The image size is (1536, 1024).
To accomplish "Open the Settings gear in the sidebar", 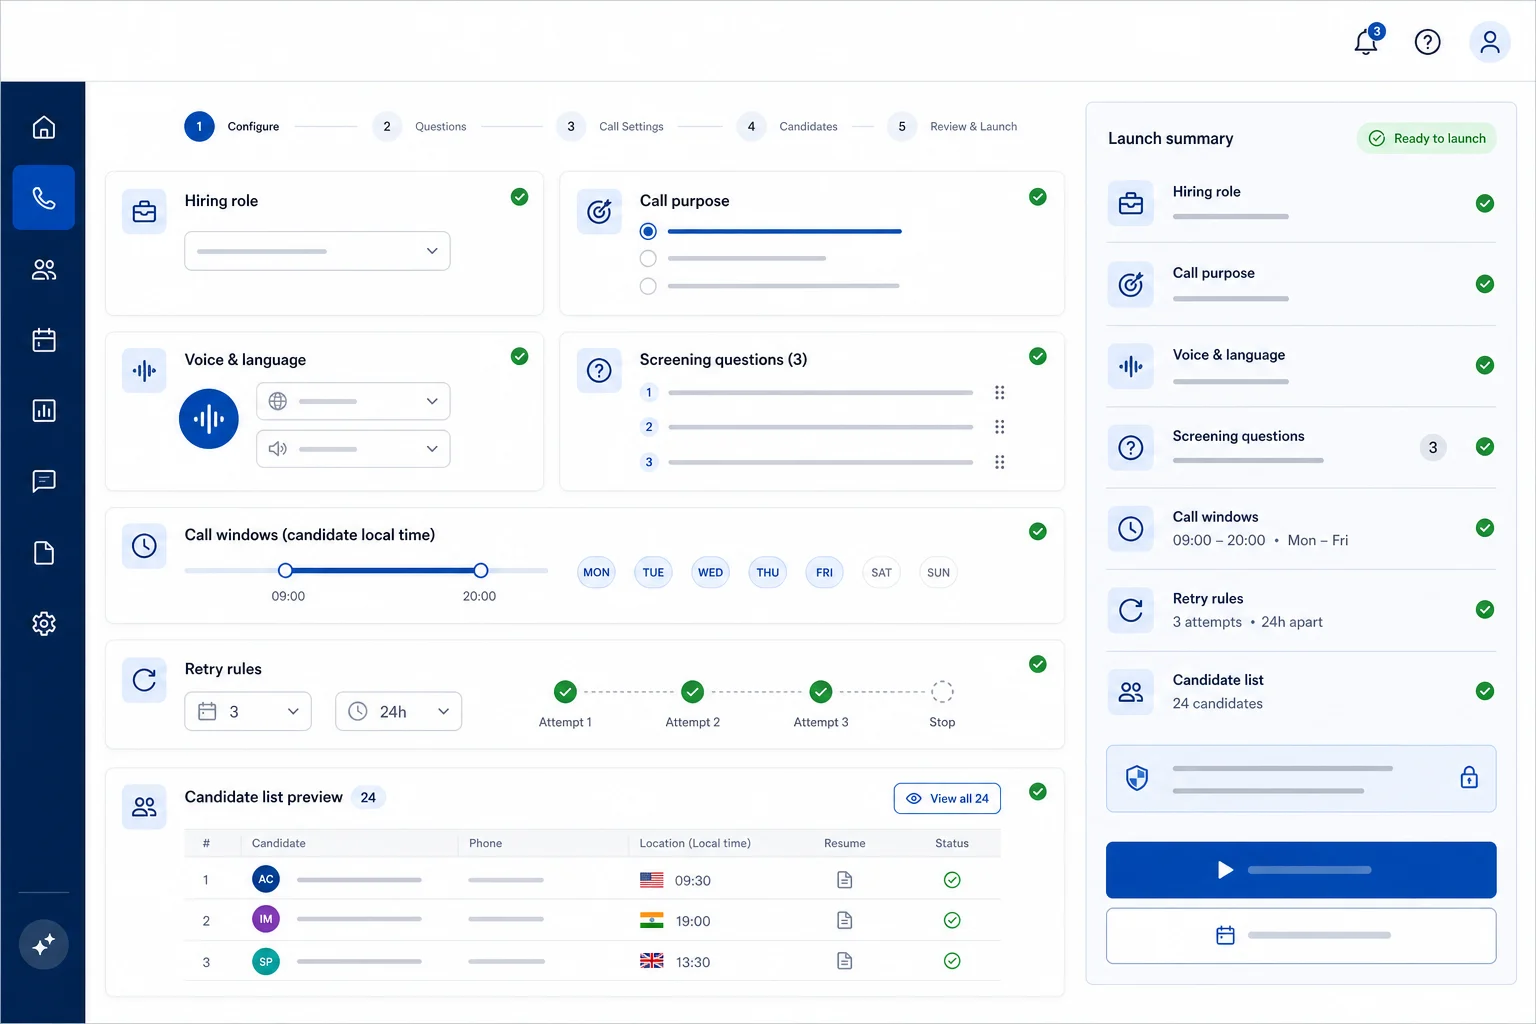I will [44, 624].
